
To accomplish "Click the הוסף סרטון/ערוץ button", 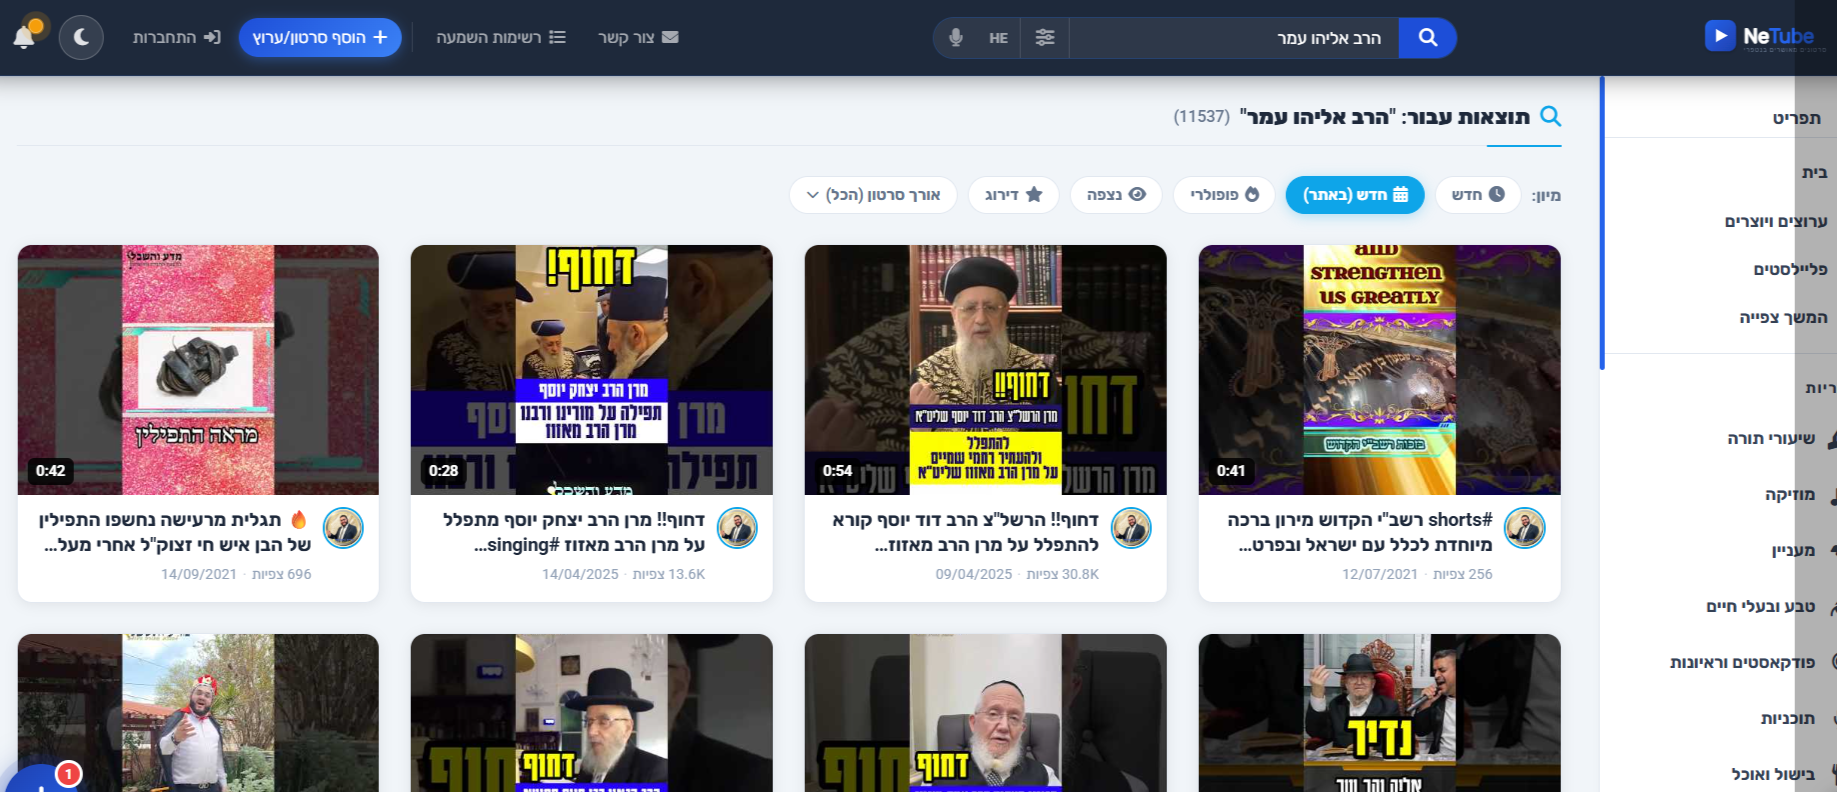I will pyautogui.click(x=320, y=37).
